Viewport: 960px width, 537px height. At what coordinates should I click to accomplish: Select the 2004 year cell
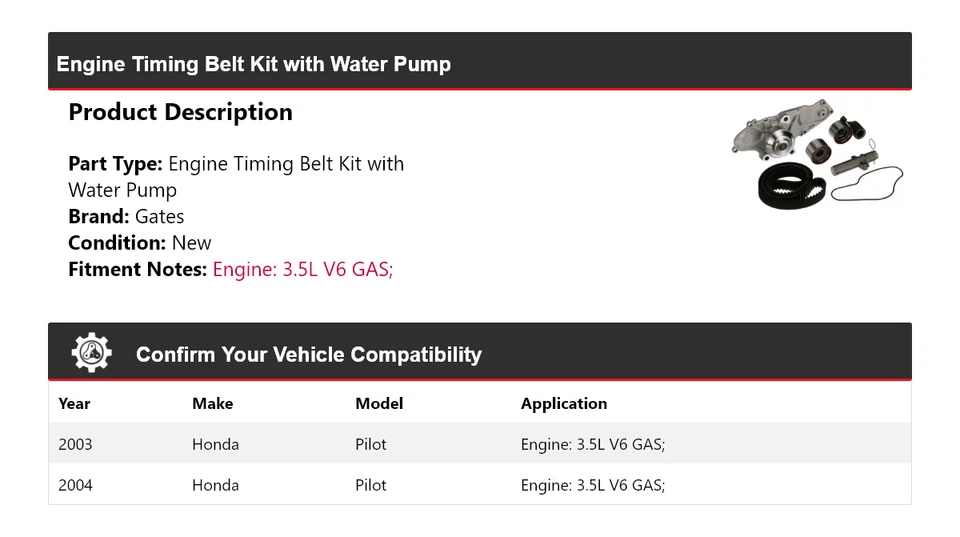[x=75, y=485]
